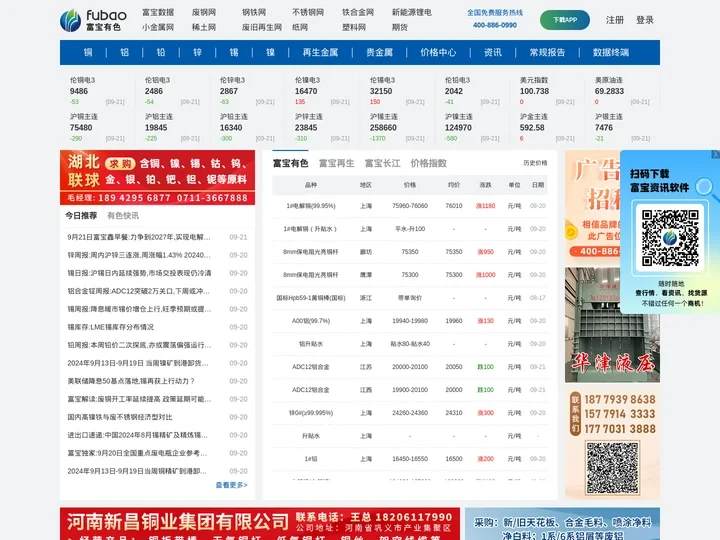Open 废钢网 site link

point(204,12)
